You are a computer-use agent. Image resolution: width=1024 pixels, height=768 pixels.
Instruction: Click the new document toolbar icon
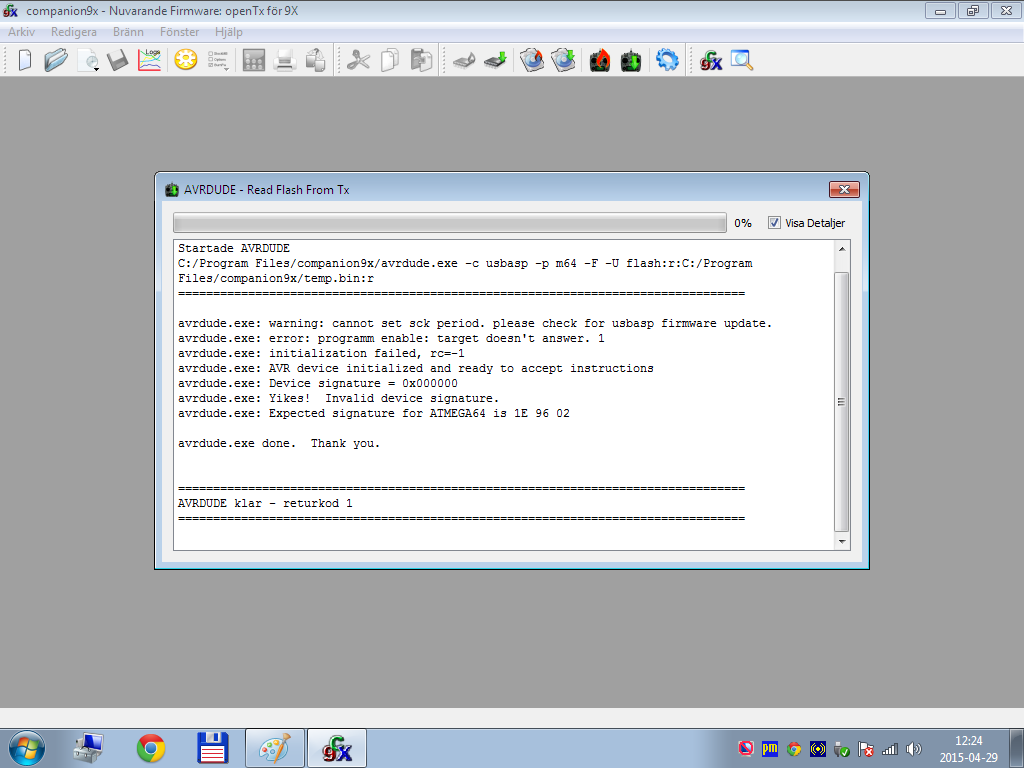(25, 60)
